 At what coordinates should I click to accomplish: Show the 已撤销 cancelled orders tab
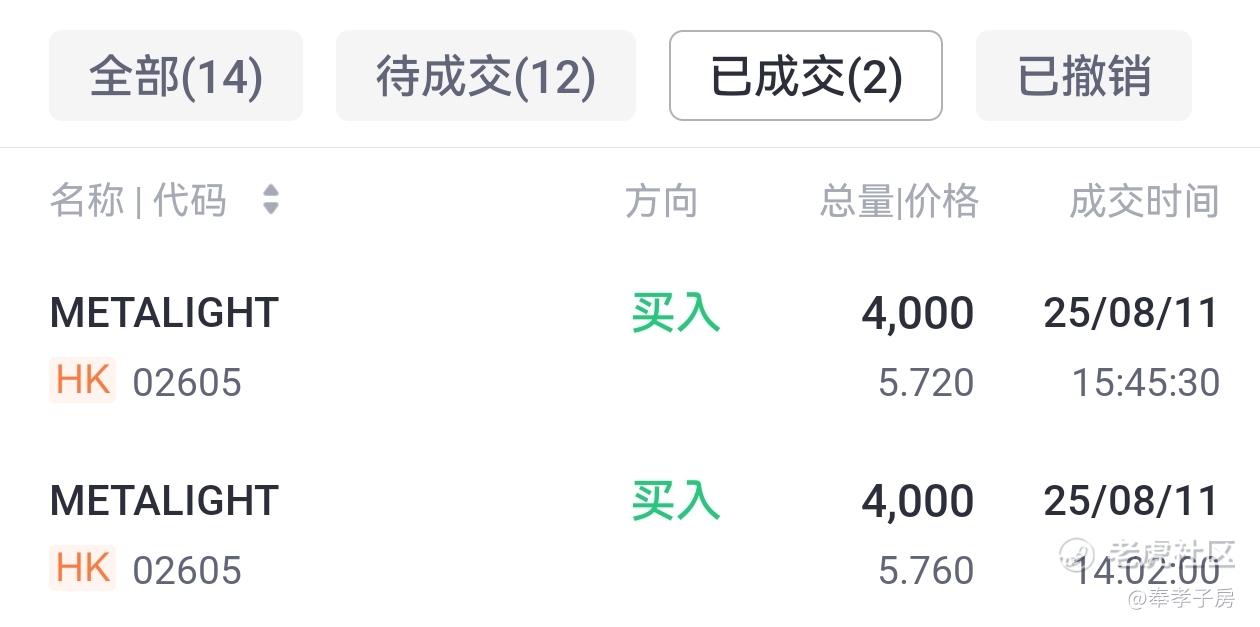(x=1084, y=76)
